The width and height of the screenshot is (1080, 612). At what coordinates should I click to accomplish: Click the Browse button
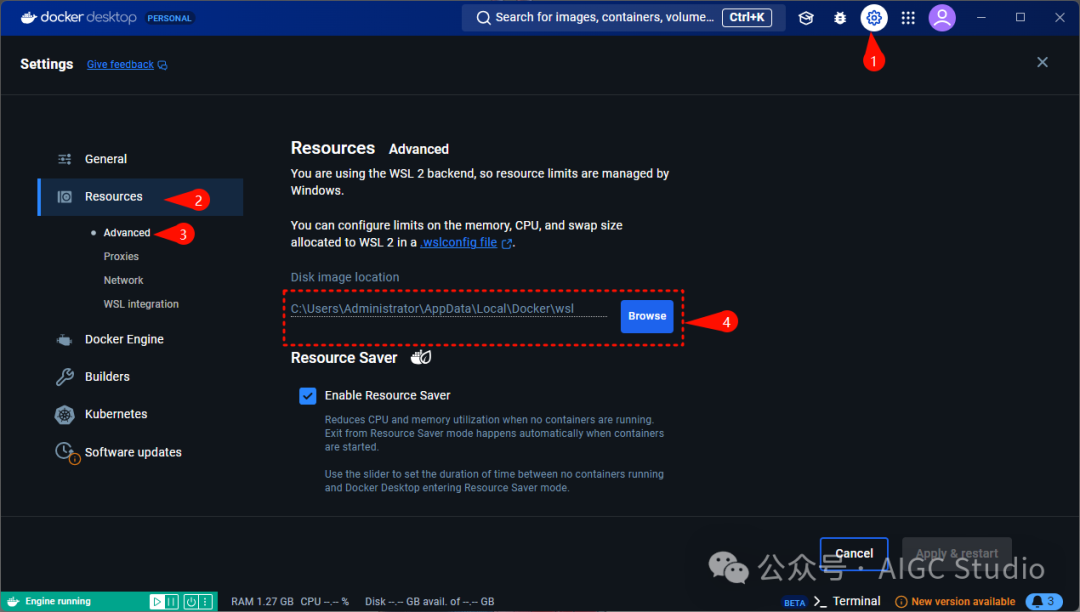[x=647, y=316]
